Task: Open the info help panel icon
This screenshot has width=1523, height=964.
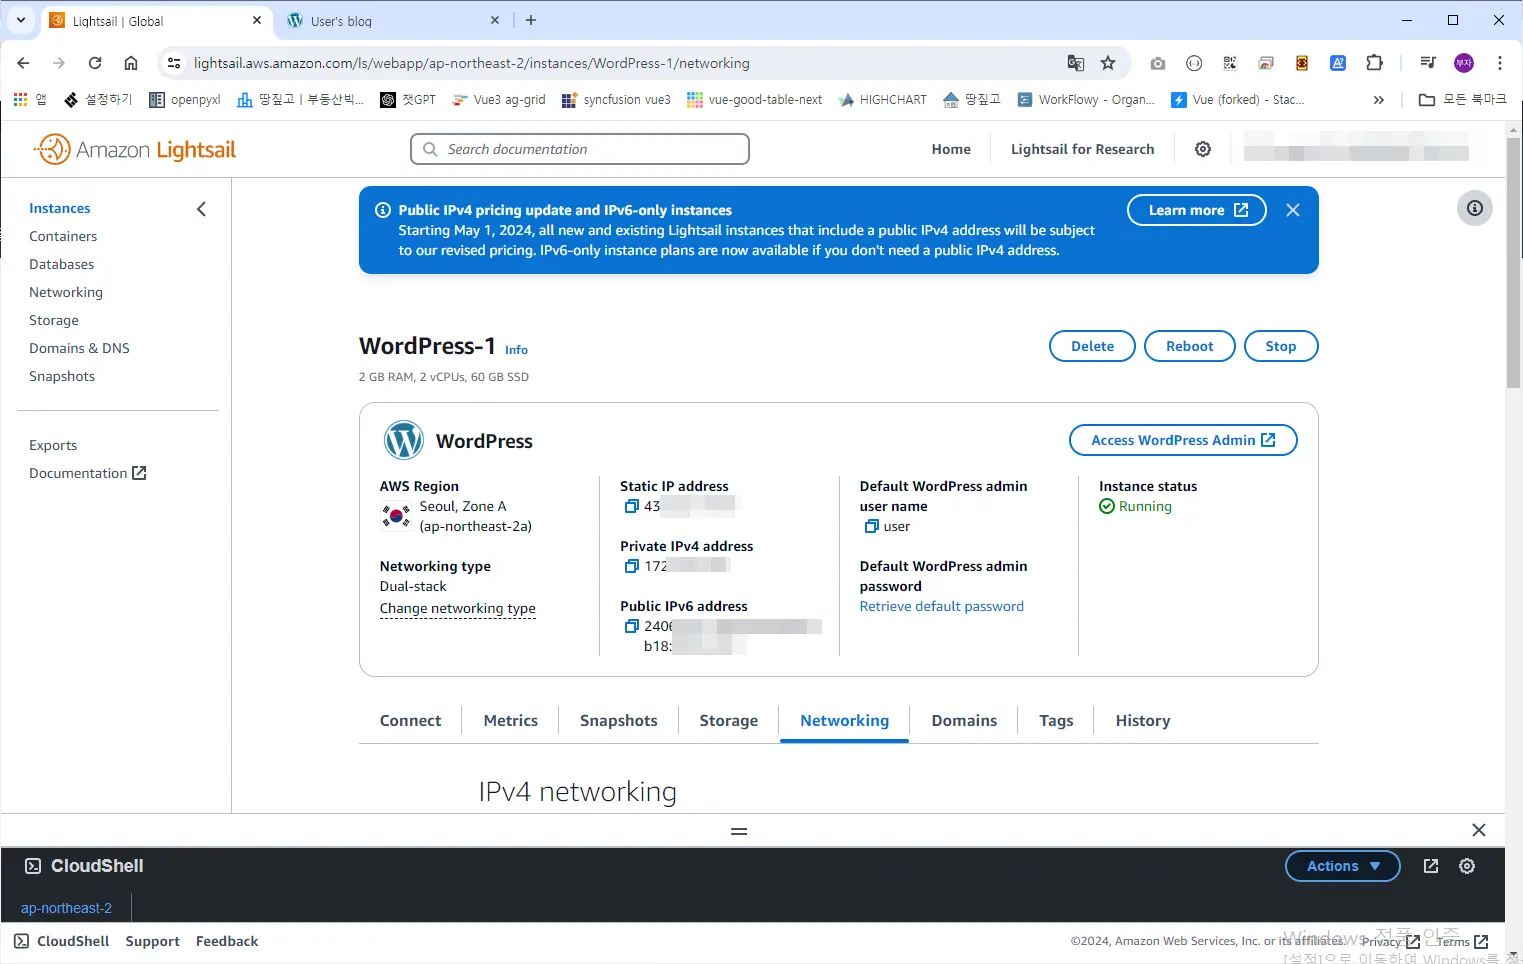Action: tap(1474, 208)
